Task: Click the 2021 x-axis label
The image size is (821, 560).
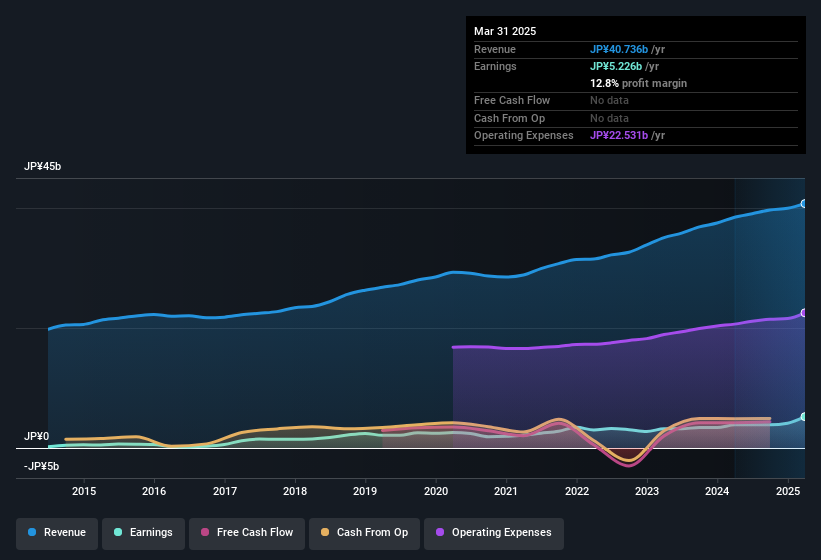Action: (506, 491)
